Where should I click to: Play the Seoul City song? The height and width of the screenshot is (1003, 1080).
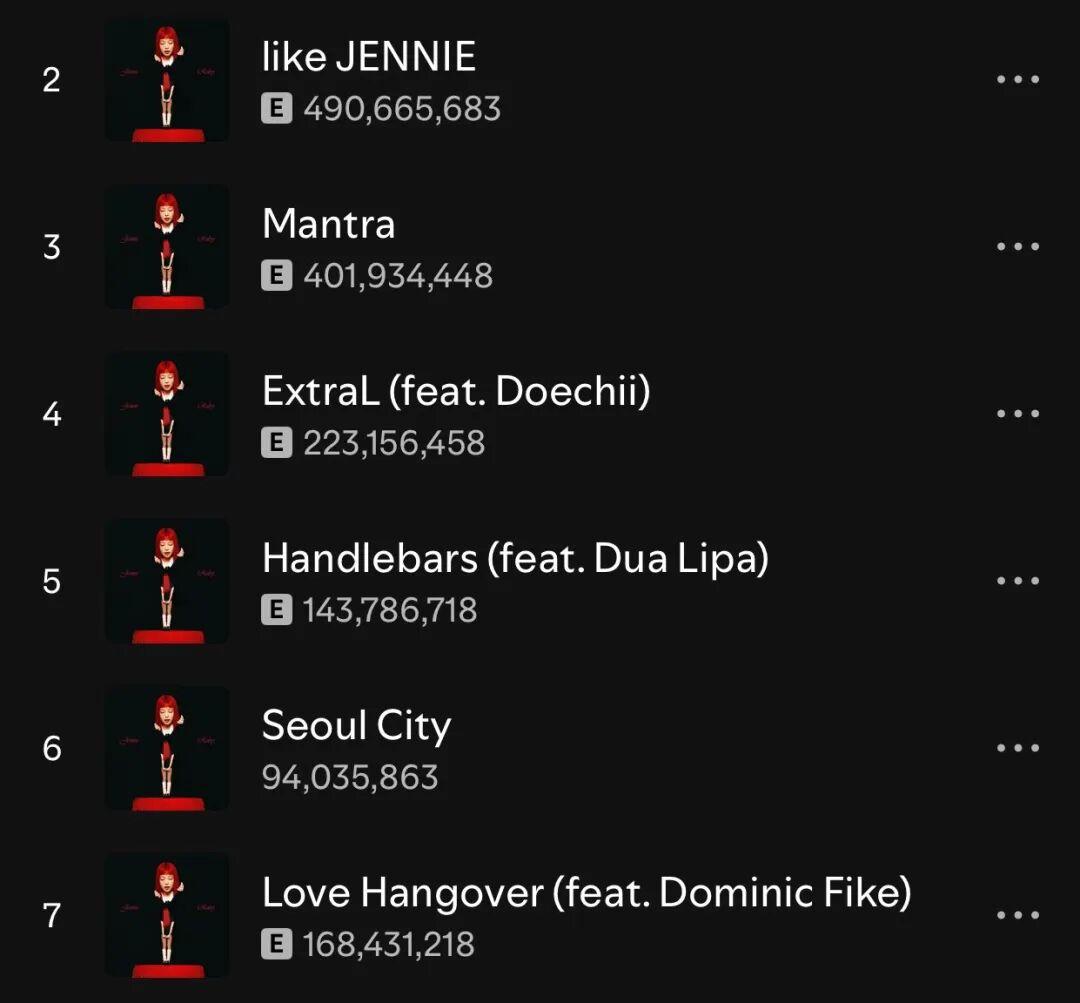(356, 726)
